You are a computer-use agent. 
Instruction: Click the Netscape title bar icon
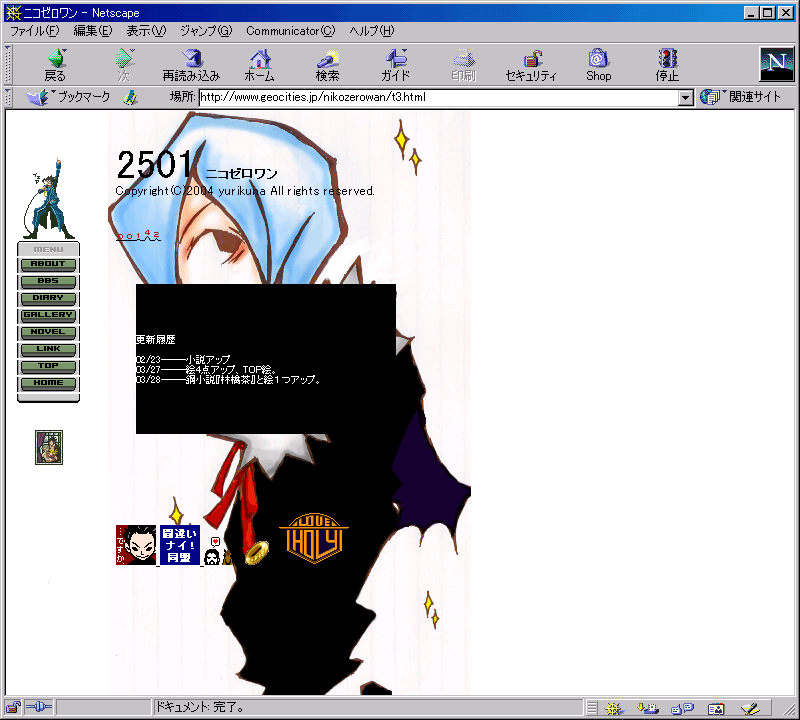pos(13,13)
